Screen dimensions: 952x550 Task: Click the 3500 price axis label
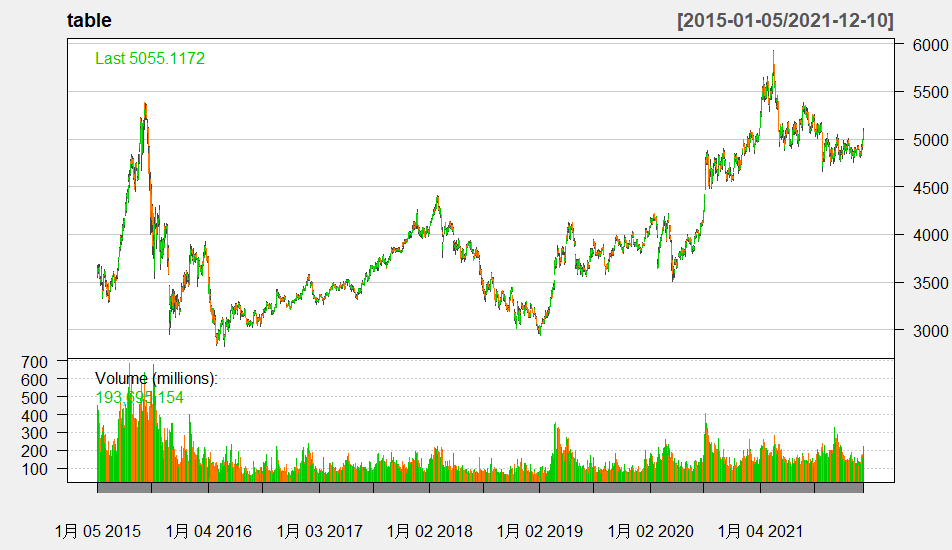tap(930, 283)
